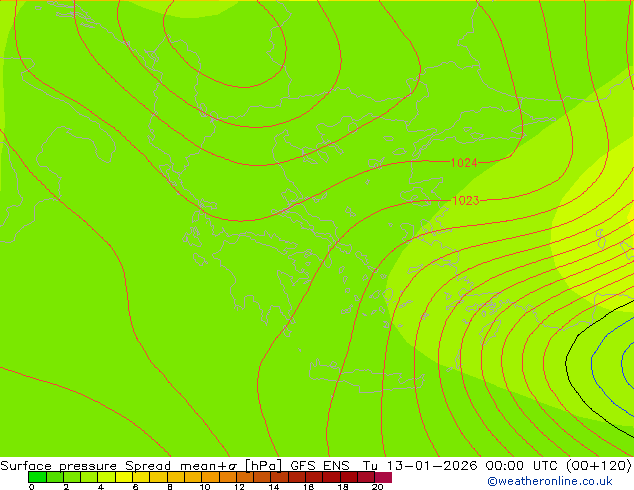Click legend scale number 0
Image resolution: width=634 pixels, height=490 pixels.
coord(31,487)
